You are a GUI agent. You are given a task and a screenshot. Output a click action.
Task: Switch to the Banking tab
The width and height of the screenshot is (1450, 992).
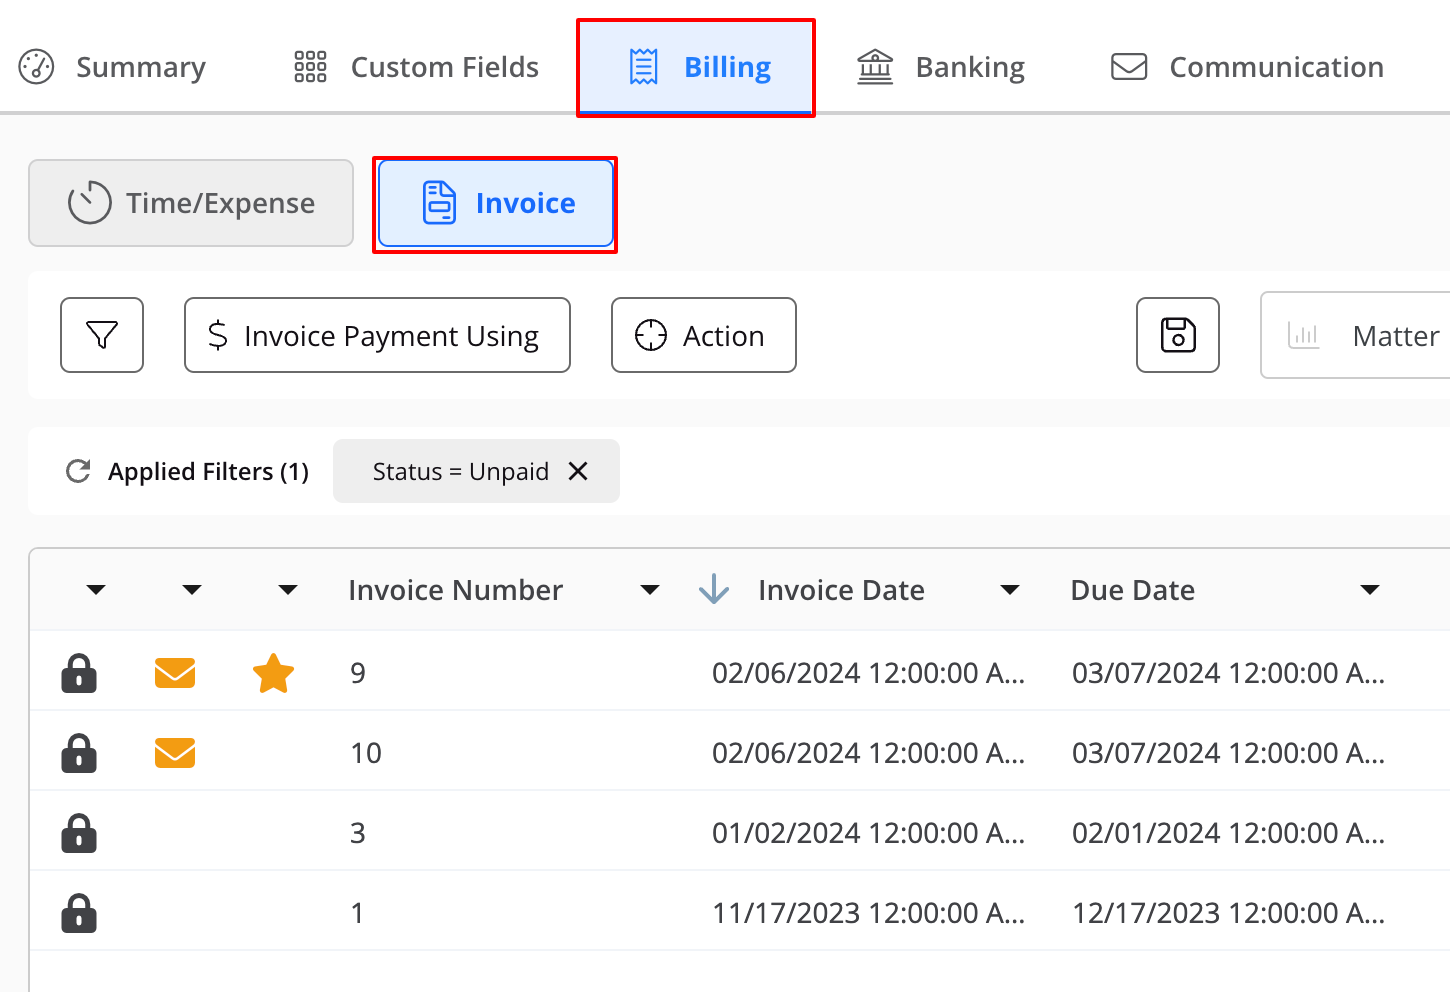pos(941,67)
